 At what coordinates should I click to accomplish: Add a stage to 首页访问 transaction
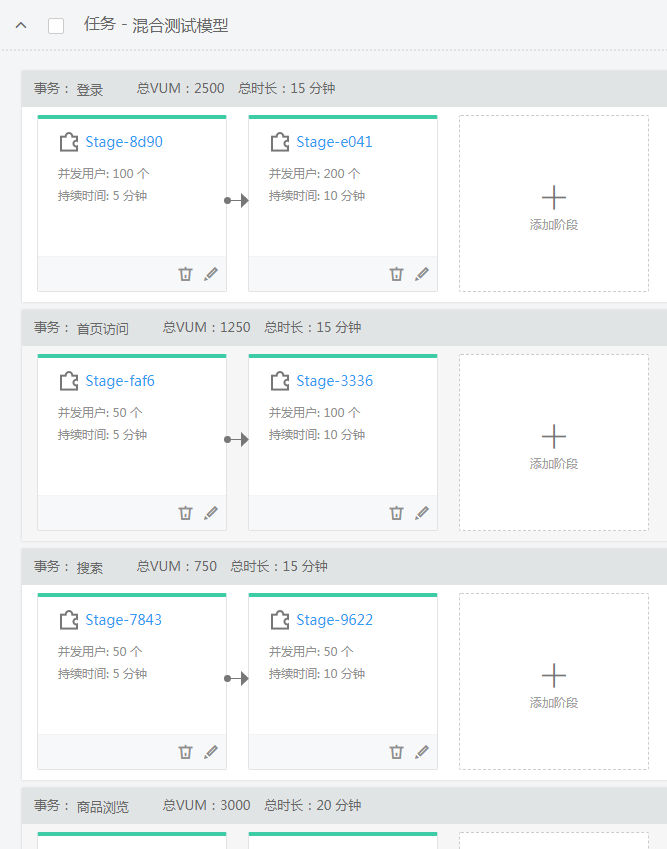[x=553, y=443]
